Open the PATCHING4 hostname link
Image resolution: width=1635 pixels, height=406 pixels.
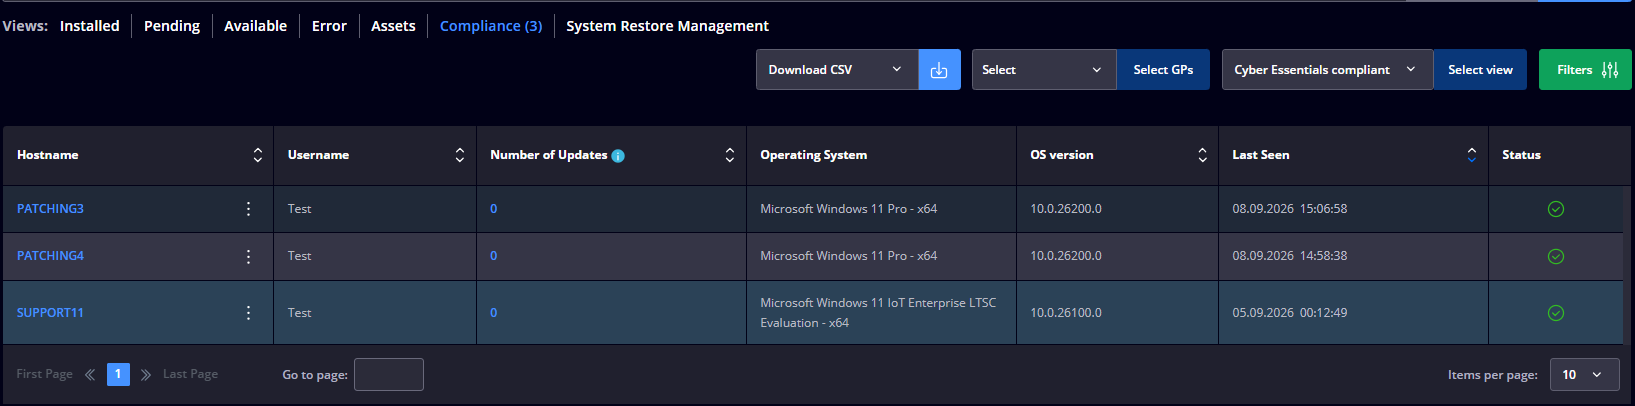pyautogui.click(x=50, y=256)
